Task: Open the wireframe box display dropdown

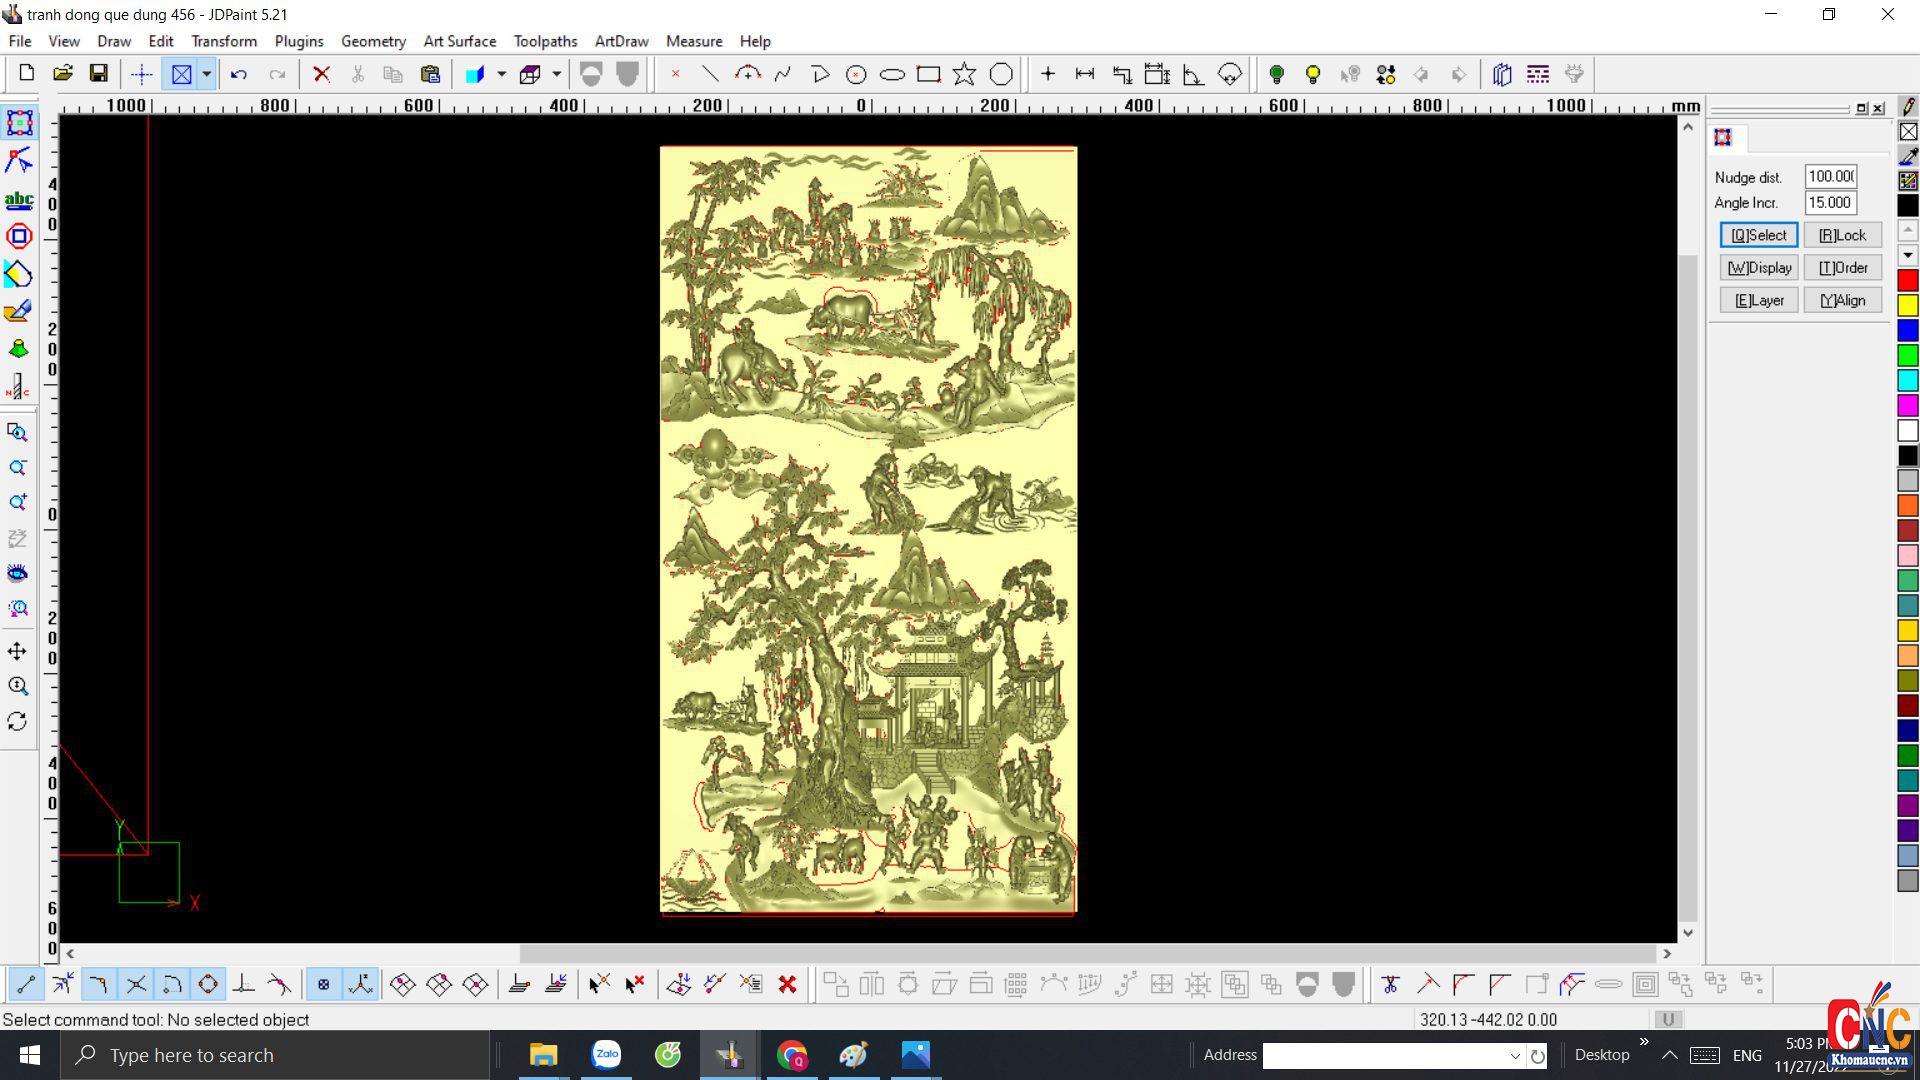Action: (x=556, y=74)
